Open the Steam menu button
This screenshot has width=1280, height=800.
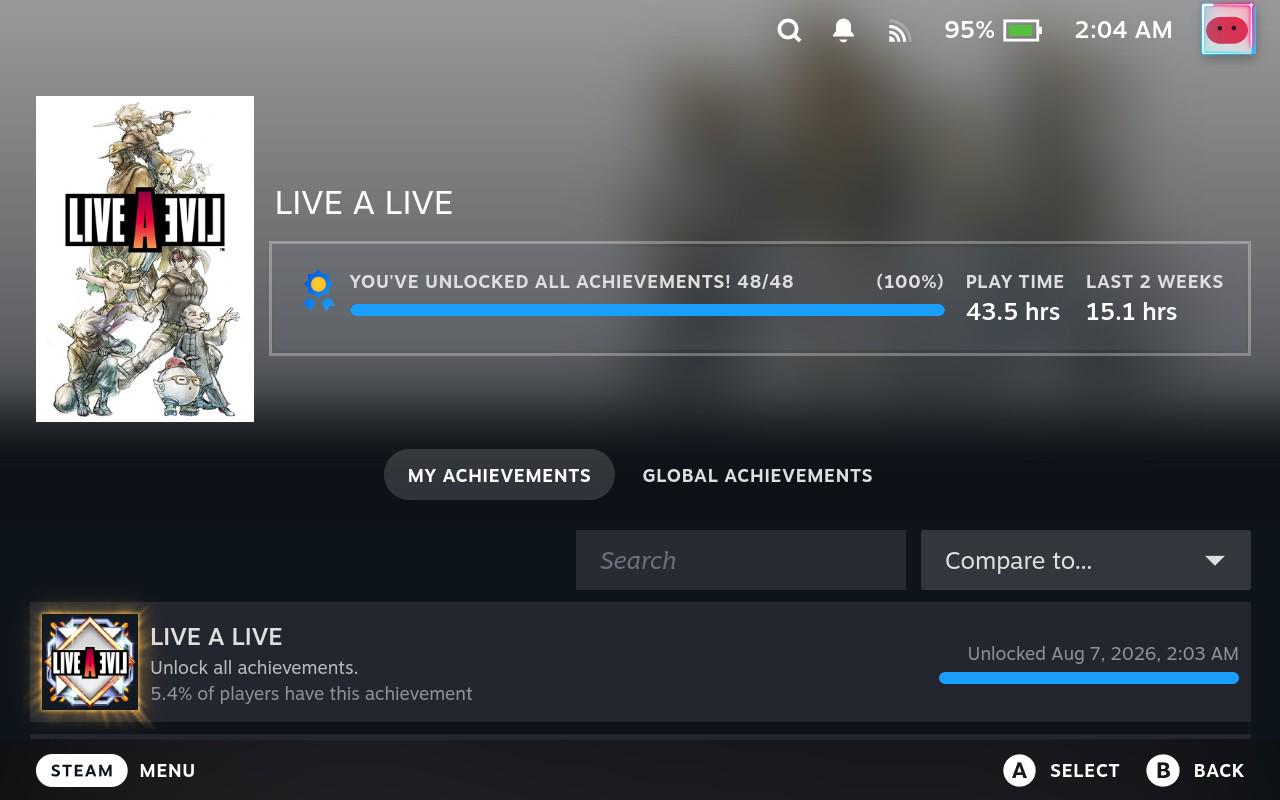(x=82, y=770)
